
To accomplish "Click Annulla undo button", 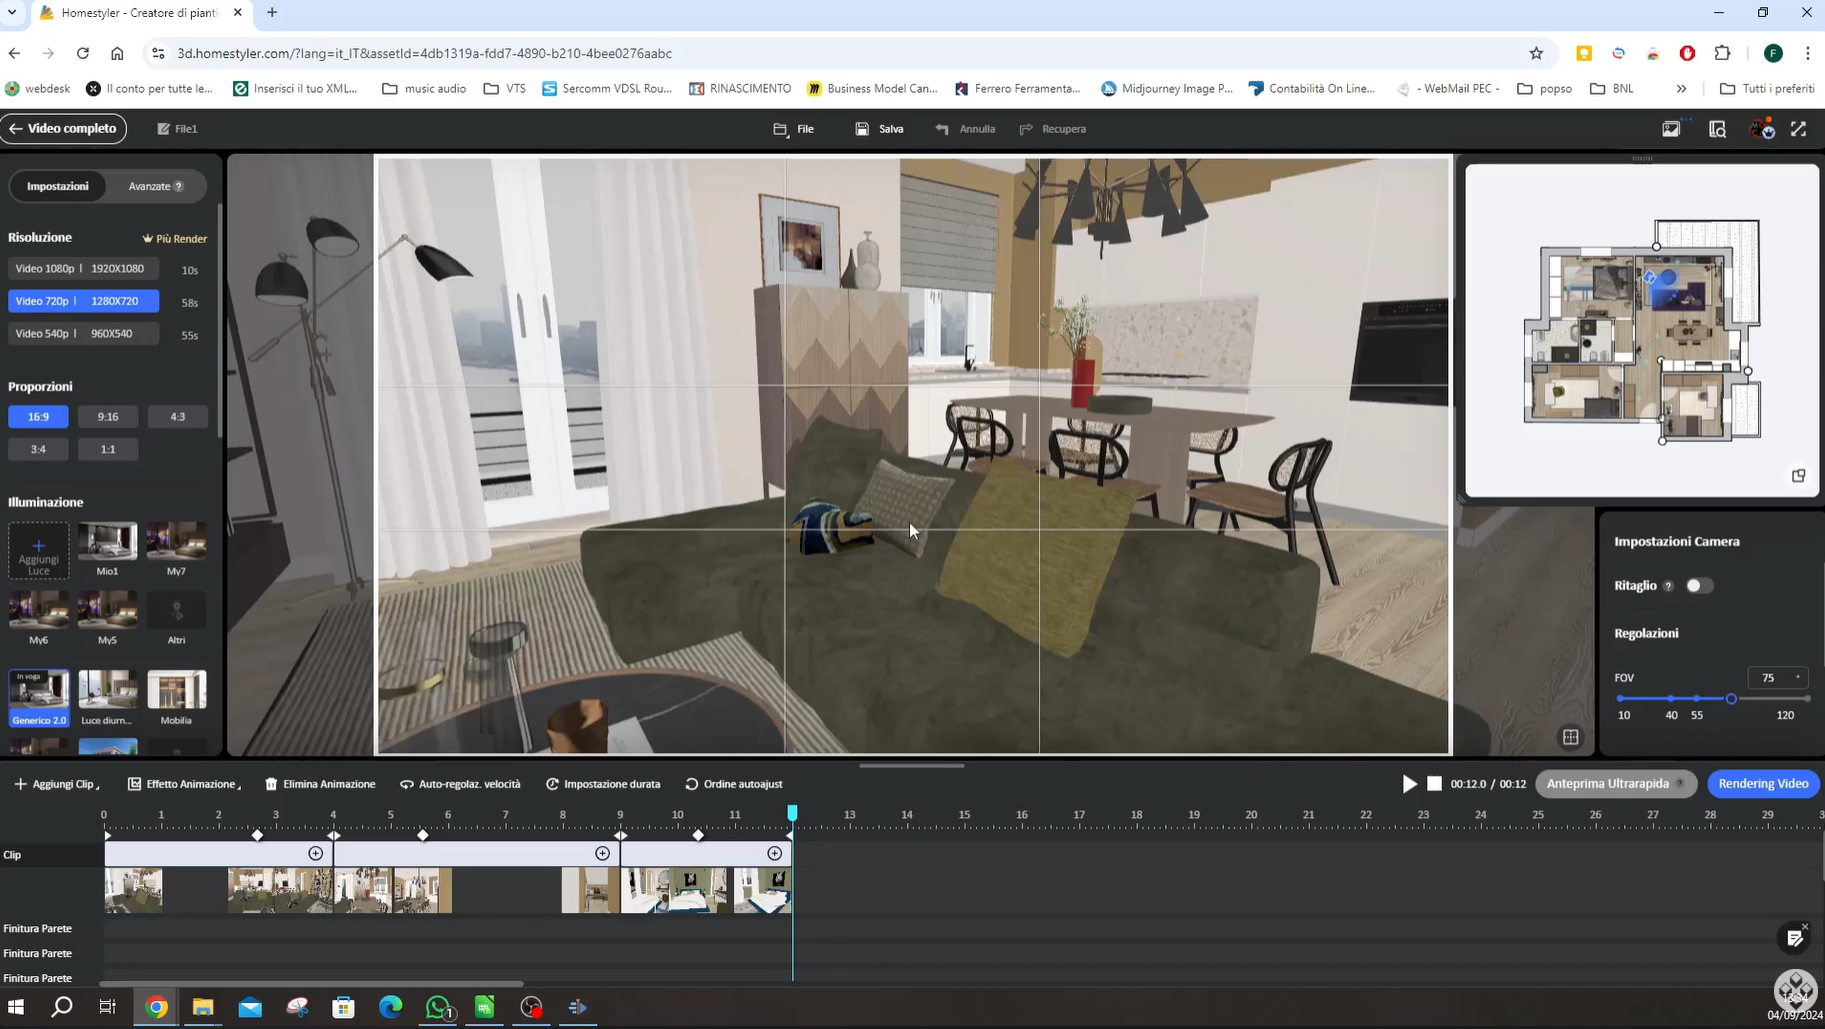I will coord(965,129).
